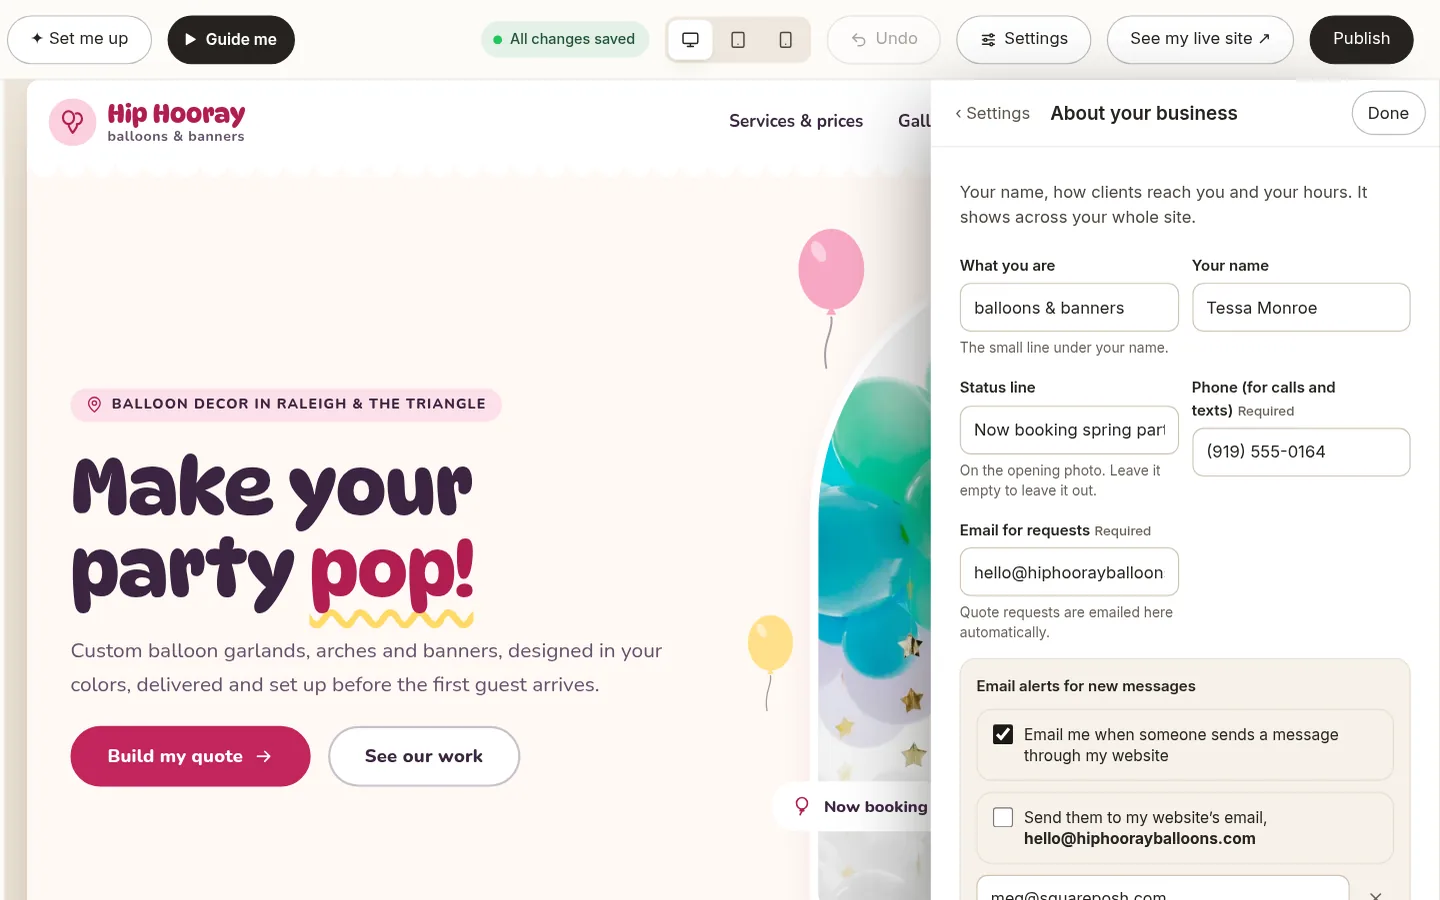Click the Publish button
This screenshot has height=900, width=1440.
(x=1361, y=40)
